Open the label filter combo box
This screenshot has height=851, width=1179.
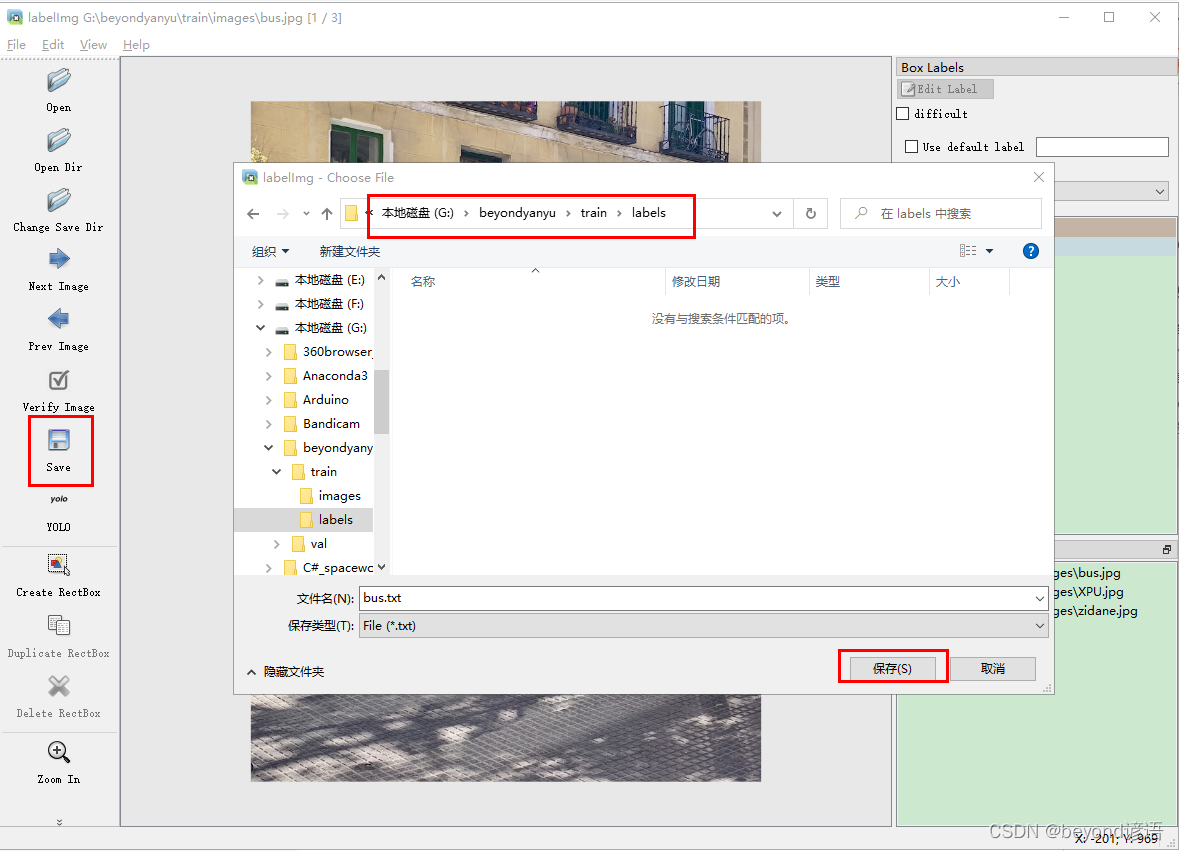pos(1111,191)
